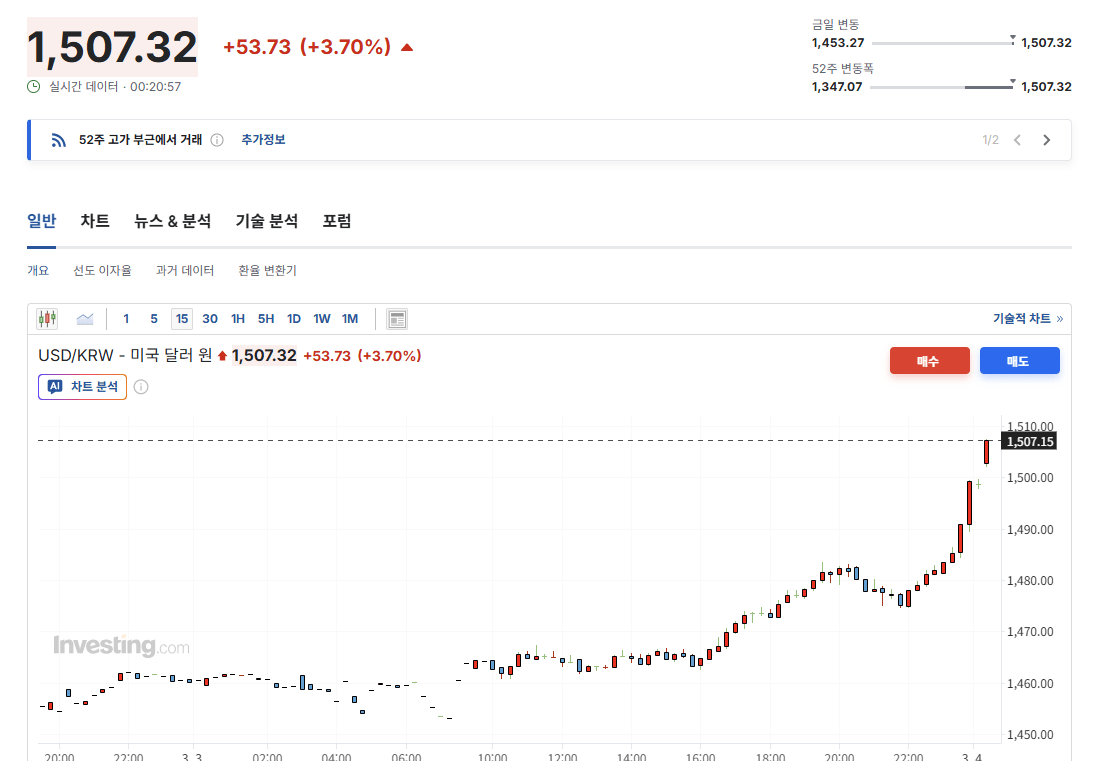Open the AI 차트 분석 button
The width and height of the screenshot is (1094, 761).
pos(83,387)
